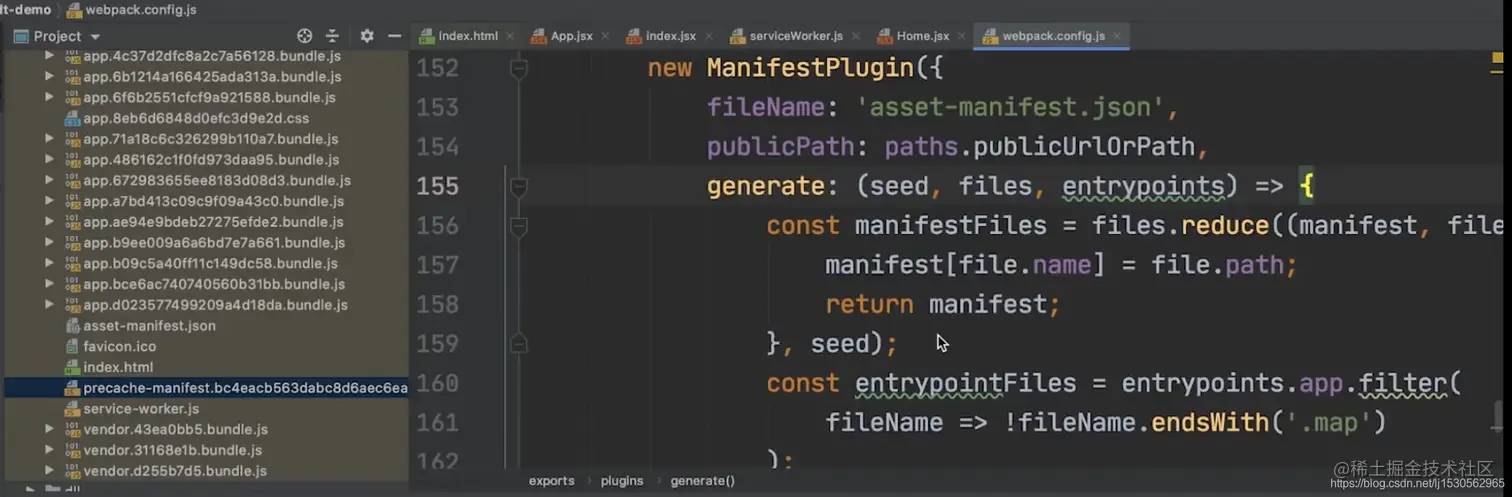Open the Project view dropdown
Viewport: 1512px width, 497px height.
(x=96, y=36)
